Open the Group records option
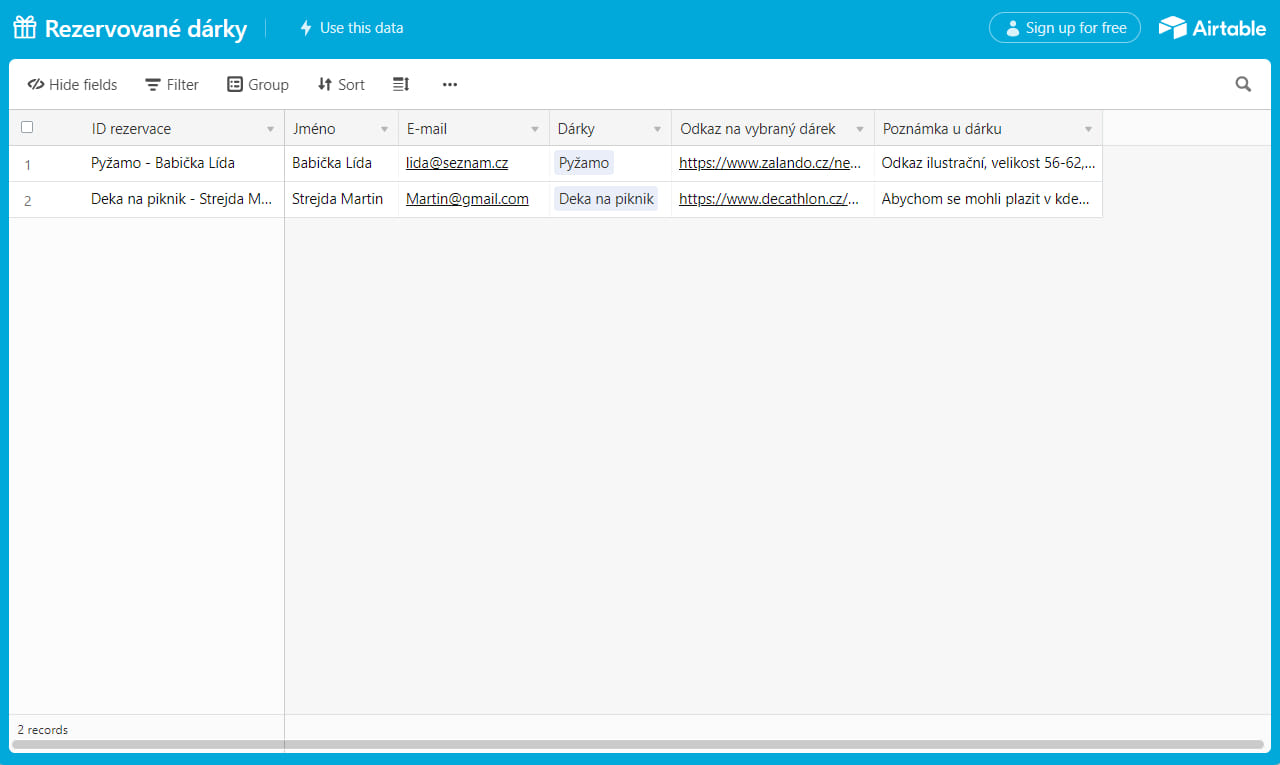 pyautogui.click(x=258, y=85)
